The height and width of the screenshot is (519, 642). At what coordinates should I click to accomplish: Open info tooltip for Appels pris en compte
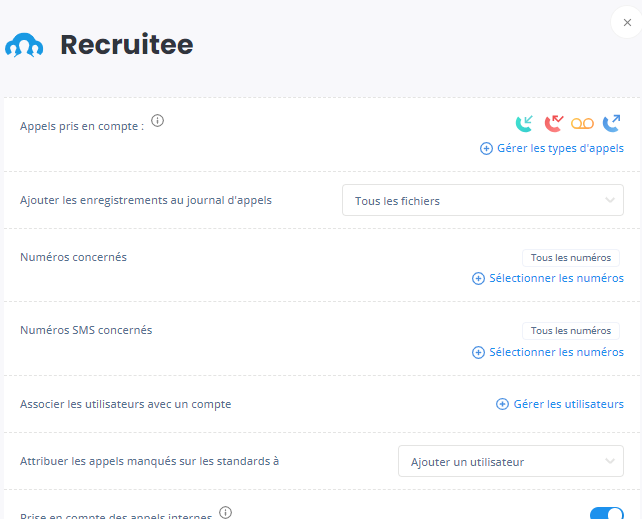tap(158, 121)
